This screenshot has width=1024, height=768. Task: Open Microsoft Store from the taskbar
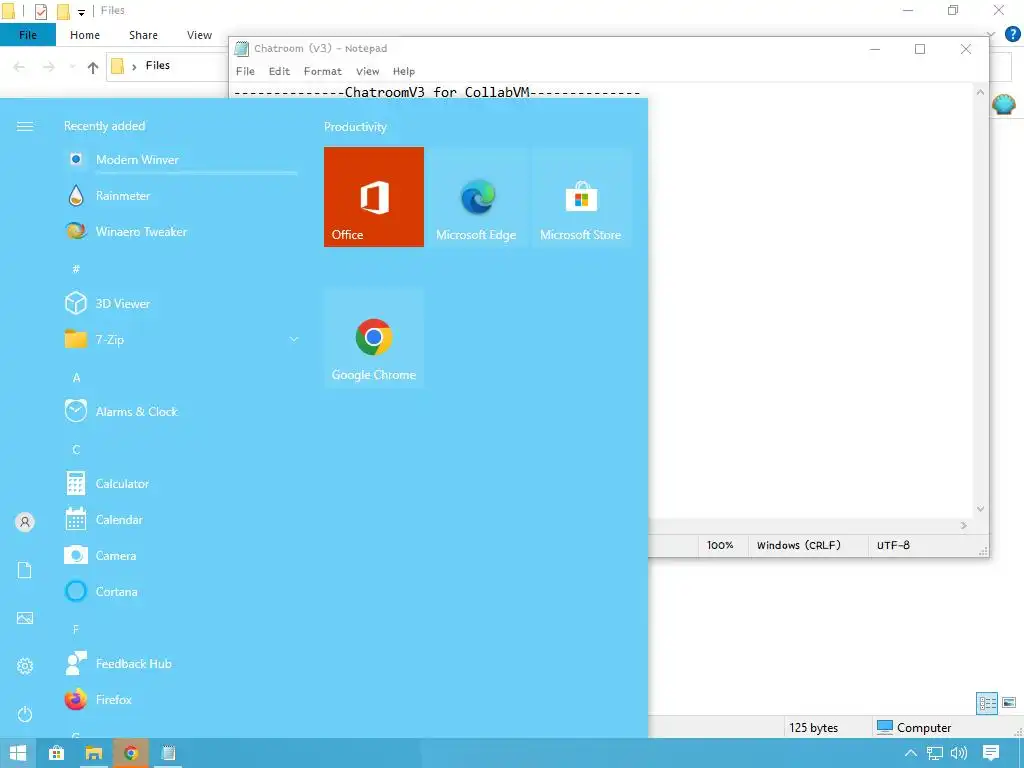click(x=57, y=753)
